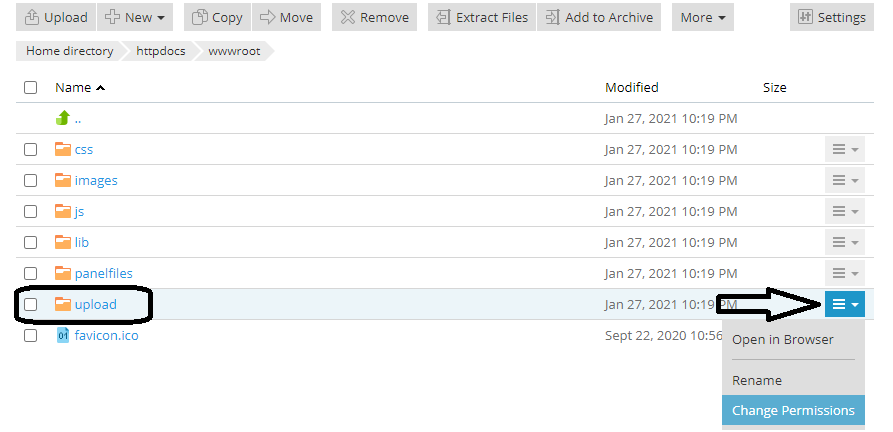Viewport: 893px width, 432px height.
Task: Click the Move toolbar button
Action: click(286, 18)
